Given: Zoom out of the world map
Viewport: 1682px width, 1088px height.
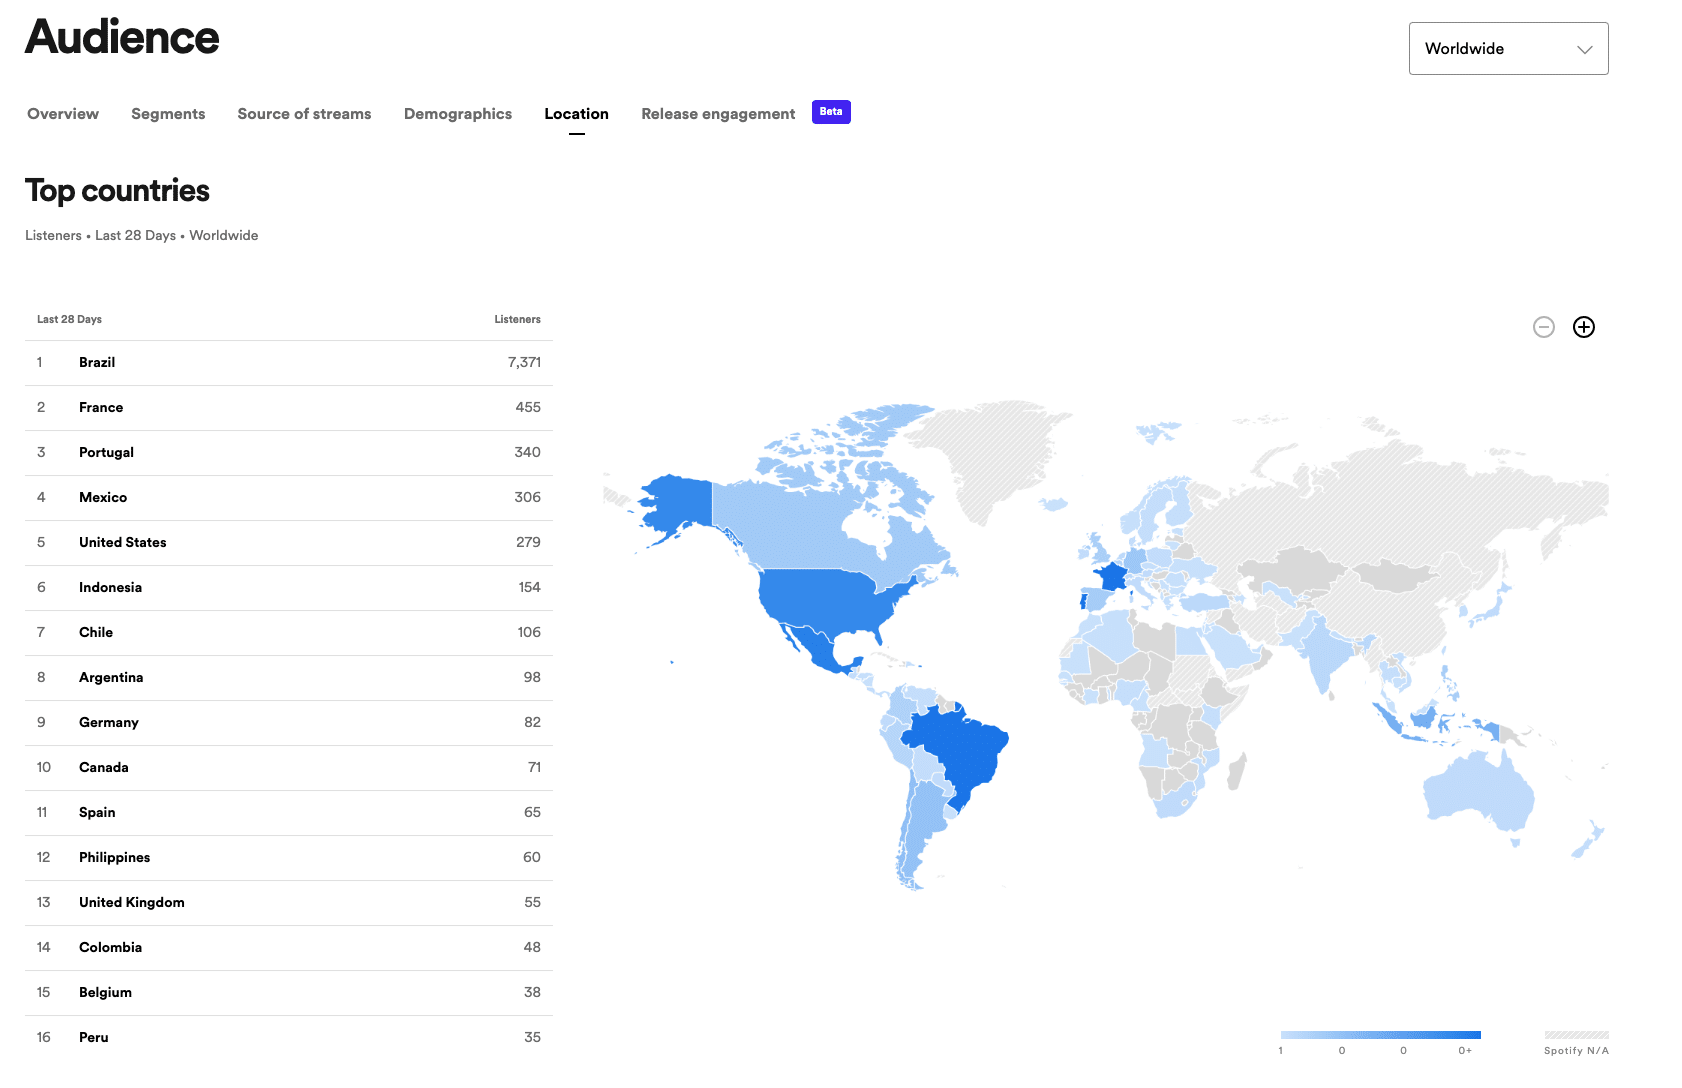Looking at the screenshot, I should point(1544,327).
